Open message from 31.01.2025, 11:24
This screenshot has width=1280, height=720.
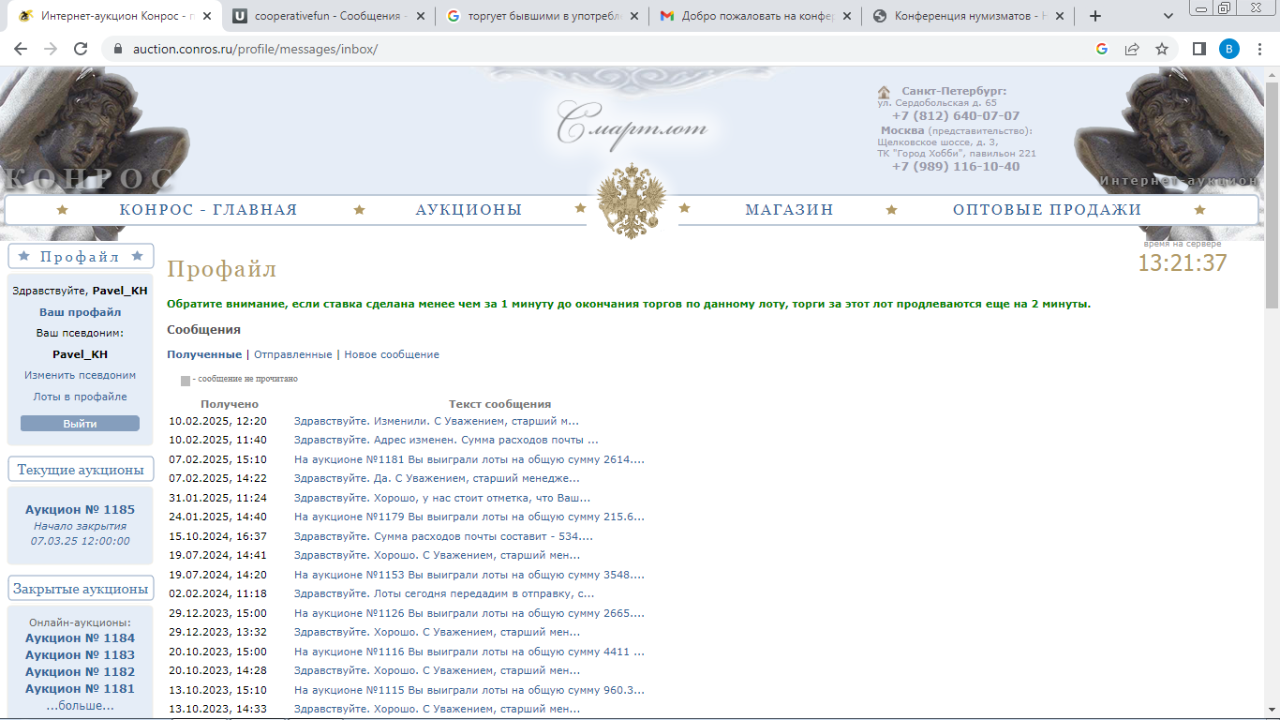tap(442, 498)
